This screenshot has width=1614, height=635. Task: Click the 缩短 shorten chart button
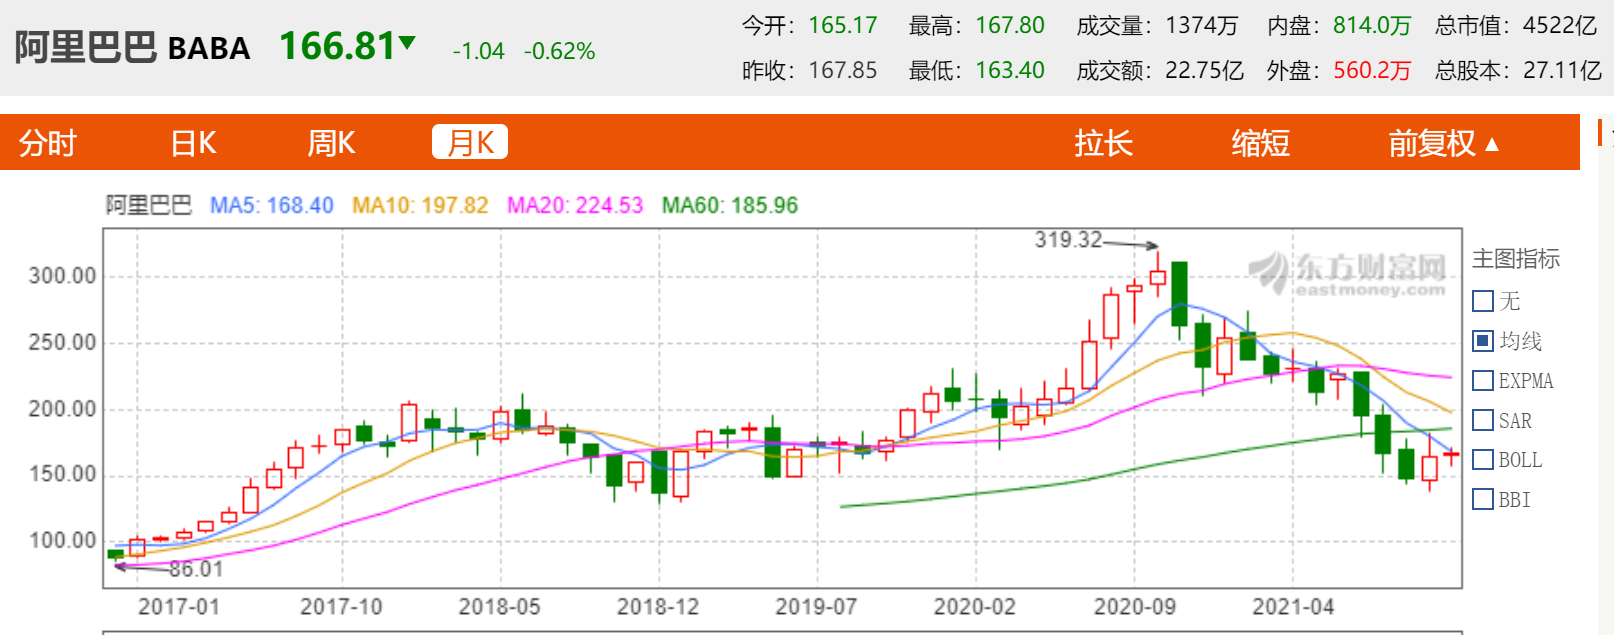(1260, 143)
